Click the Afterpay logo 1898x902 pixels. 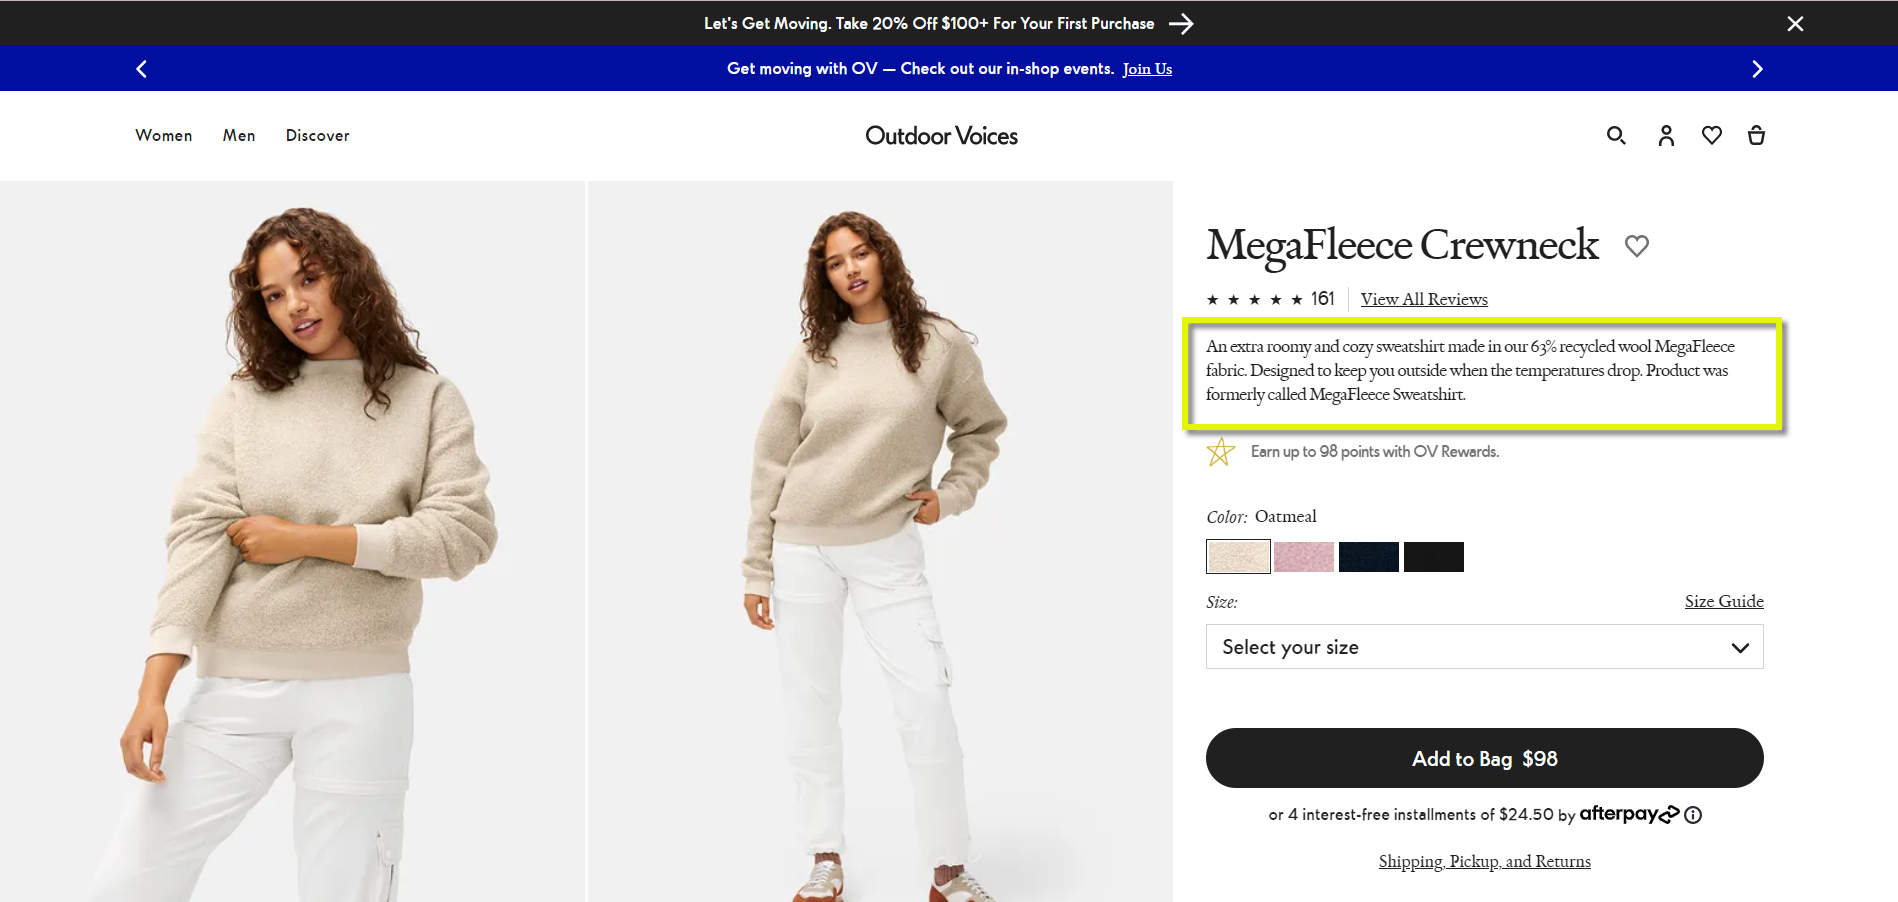pyautogui.click(x=1629, y=814)
